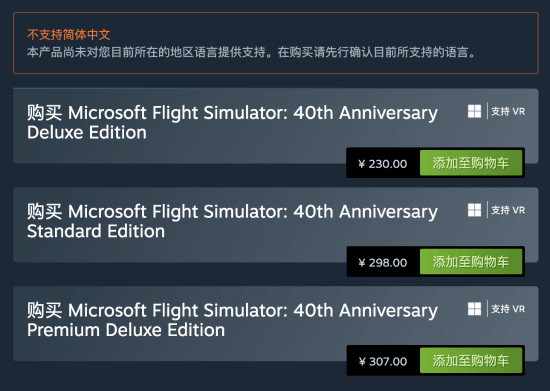This screenshot has height=391, width=550.
Task: Click the orange 不支持简体中文 warning heading
Action: tap(69, 35)
